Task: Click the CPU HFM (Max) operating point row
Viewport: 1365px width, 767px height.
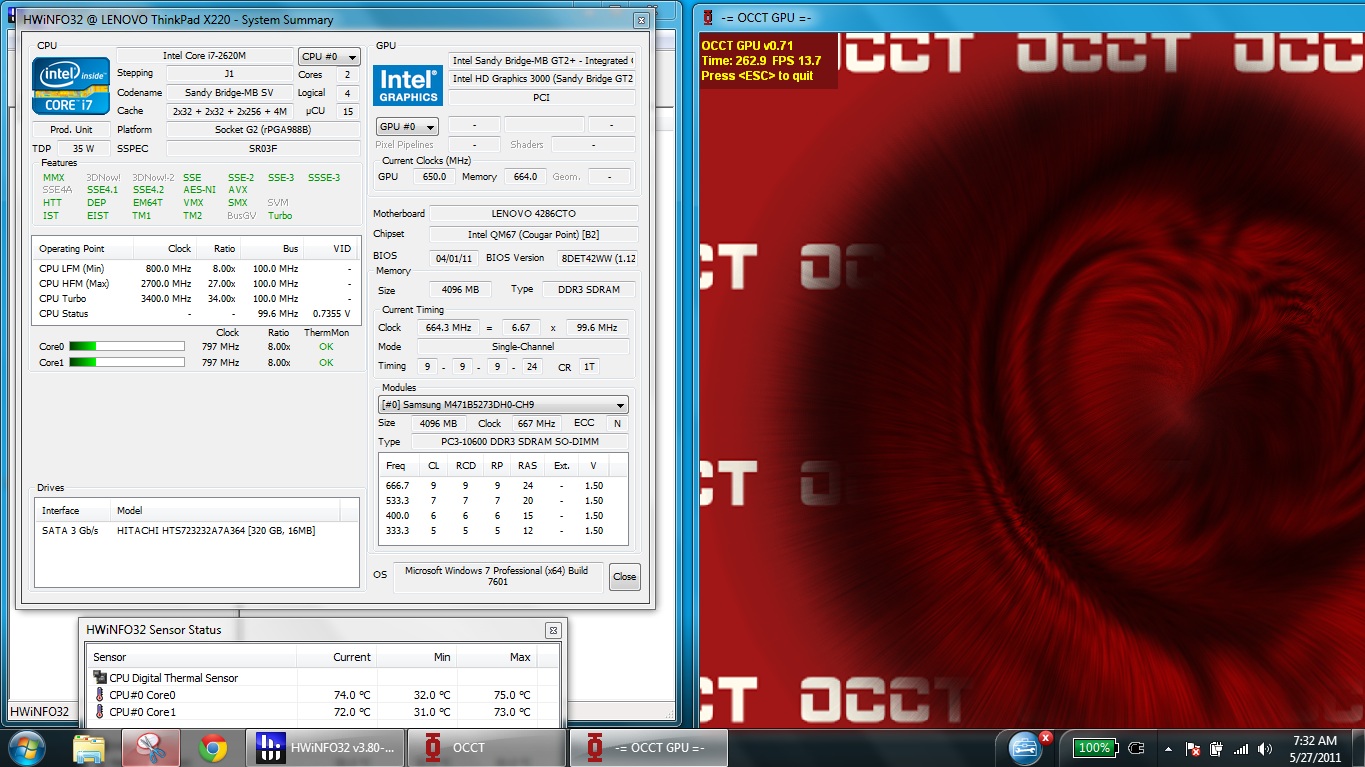Action: [x=195, y=284]
